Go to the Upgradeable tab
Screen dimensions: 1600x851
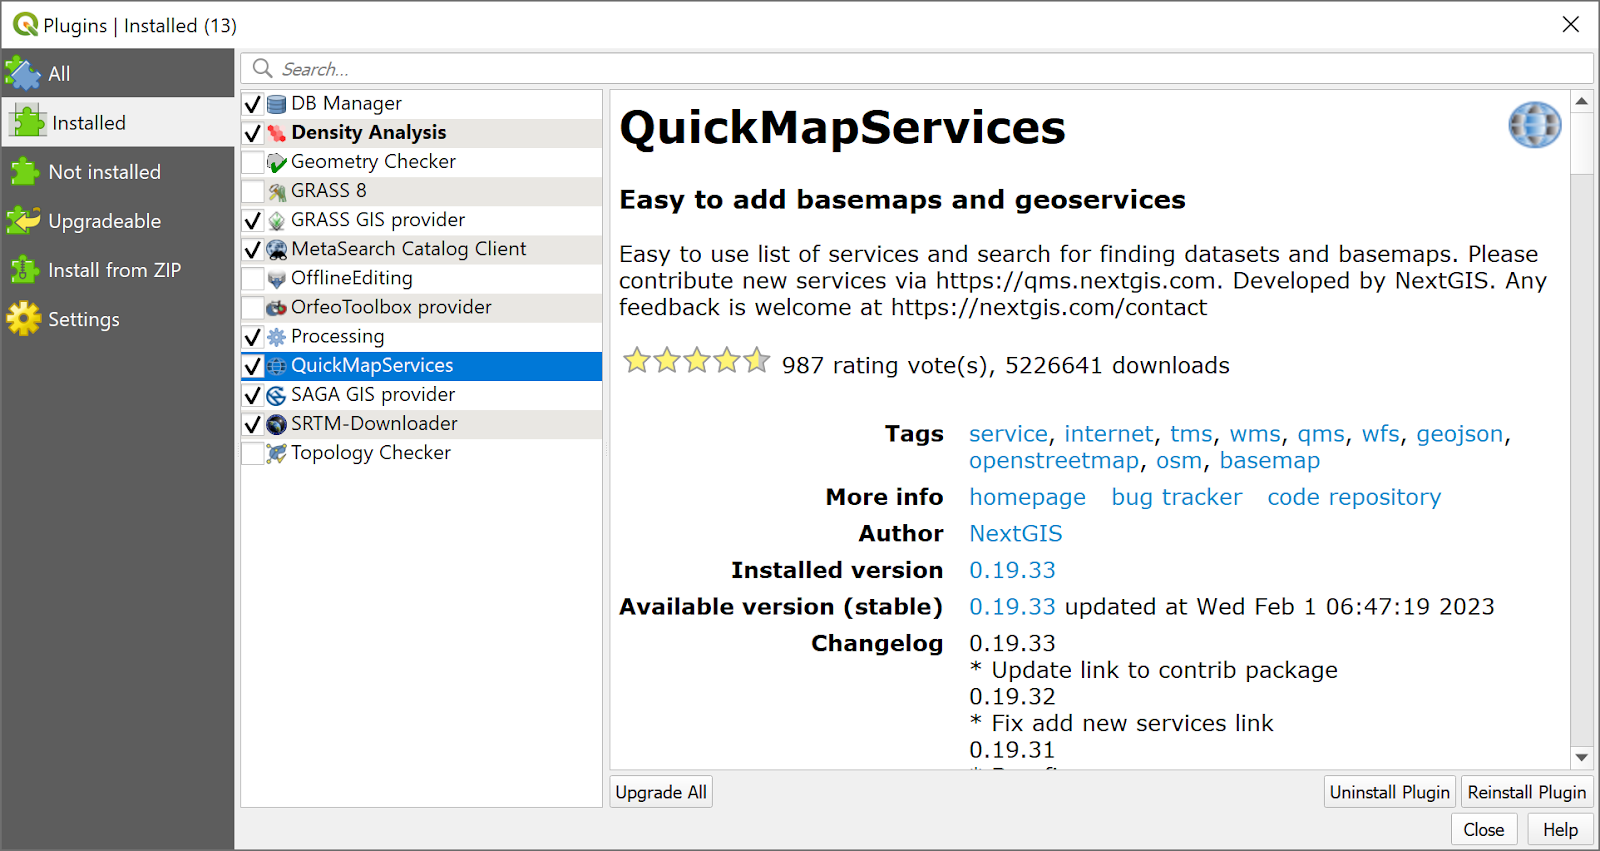pos(118,221)
